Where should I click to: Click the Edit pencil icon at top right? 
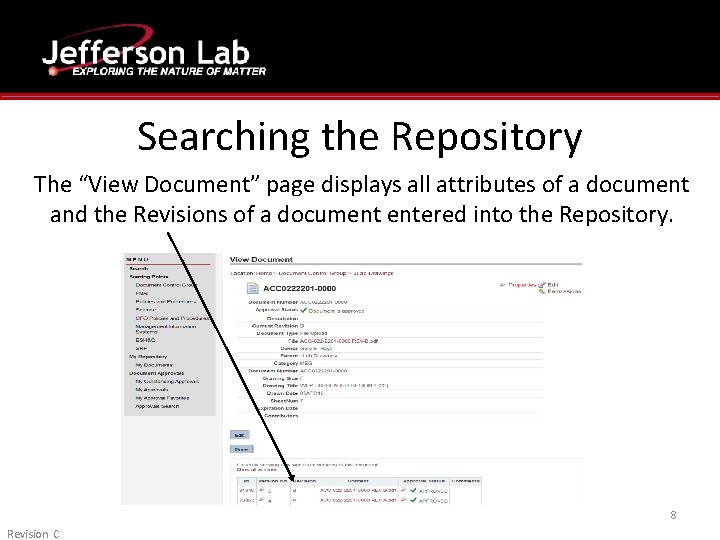tap(542, 285)
